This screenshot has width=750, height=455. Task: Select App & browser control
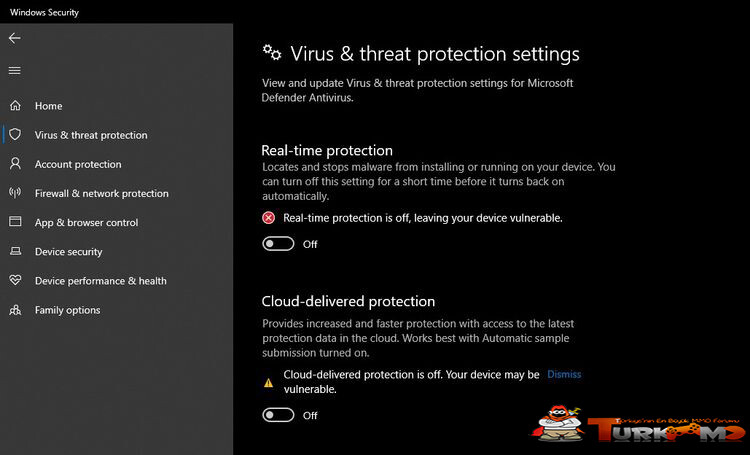point(86,222)
